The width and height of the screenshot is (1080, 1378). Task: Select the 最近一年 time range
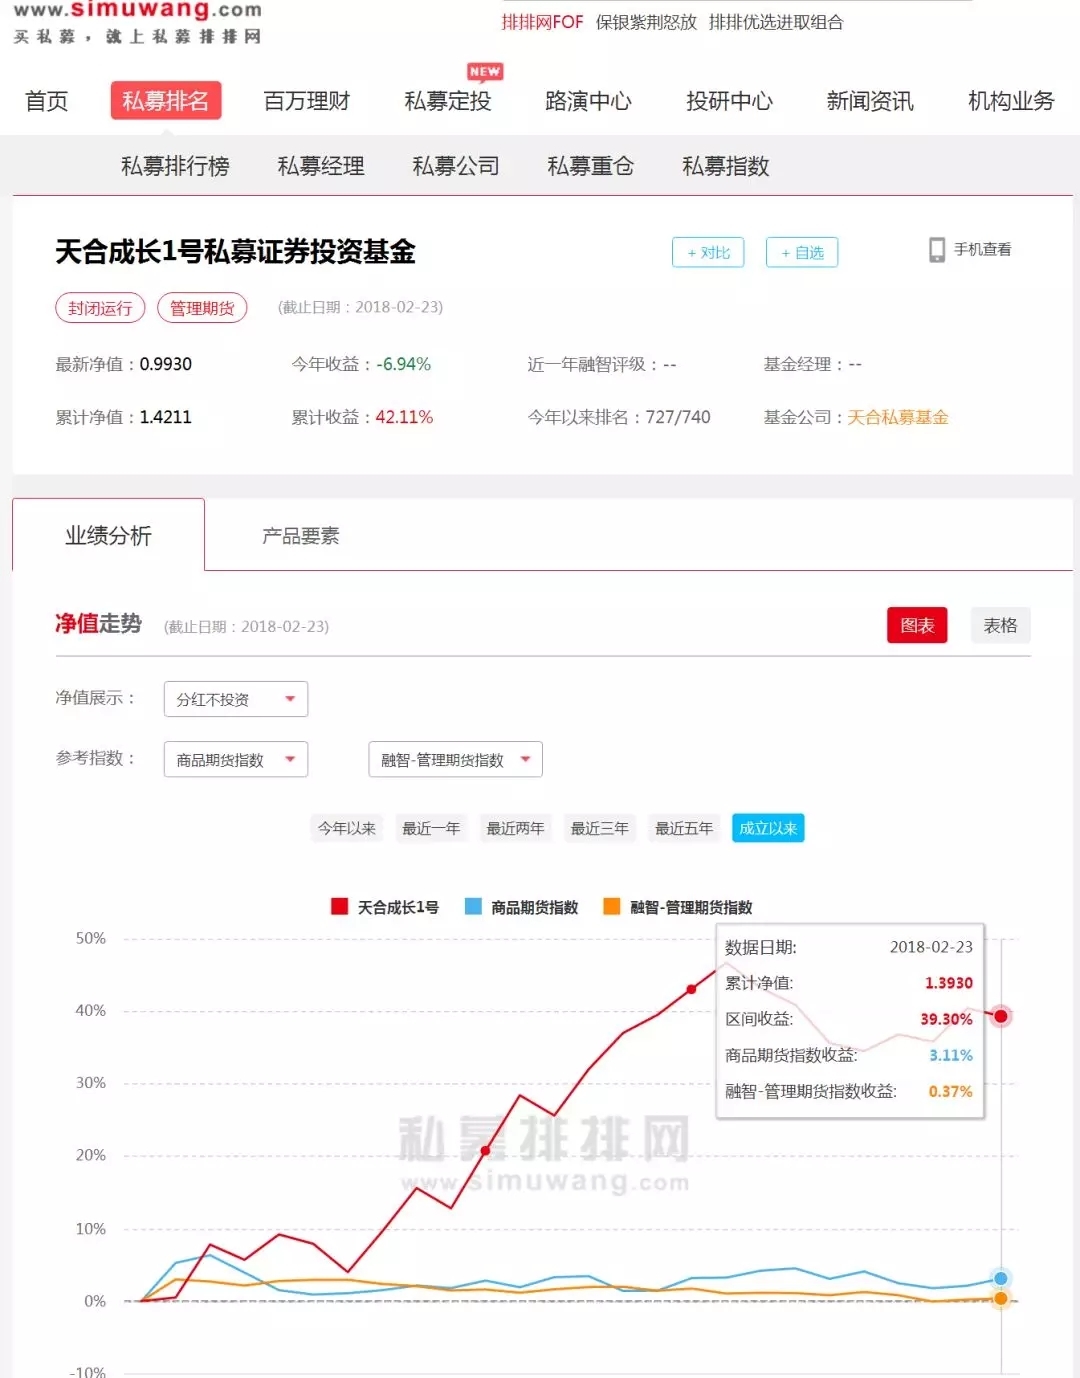coord(431,828)
